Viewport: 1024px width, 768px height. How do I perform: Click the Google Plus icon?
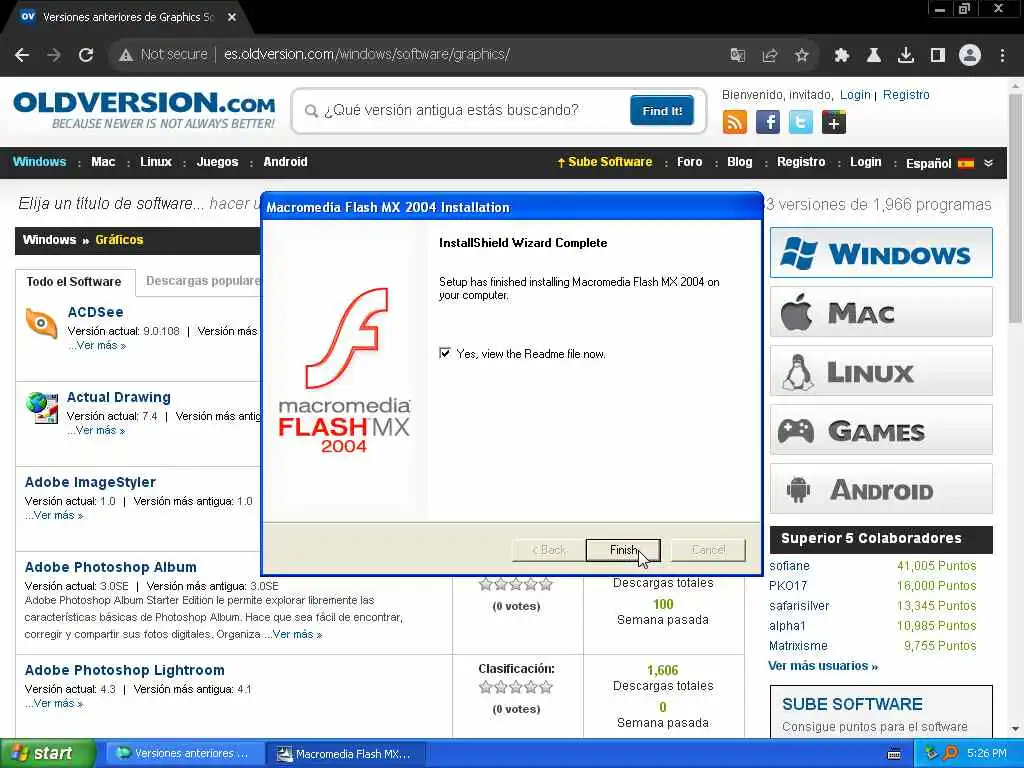point(834,122)
